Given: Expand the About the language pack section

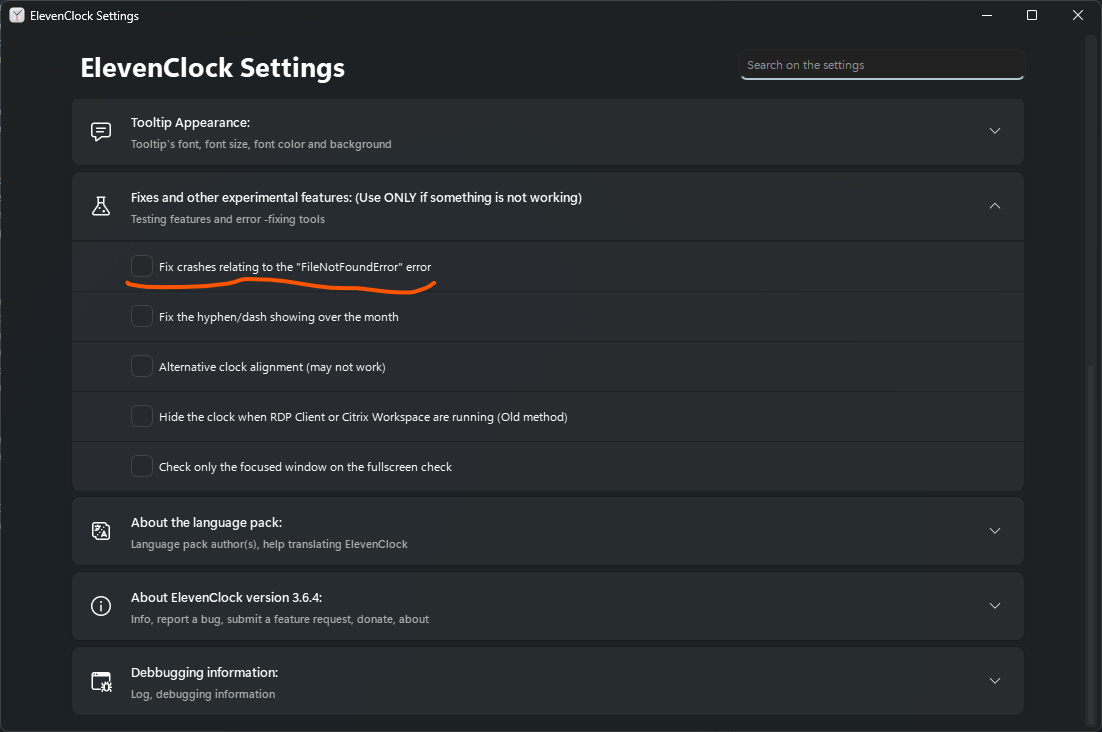Looking at the screenshot, I should point(995,530).
